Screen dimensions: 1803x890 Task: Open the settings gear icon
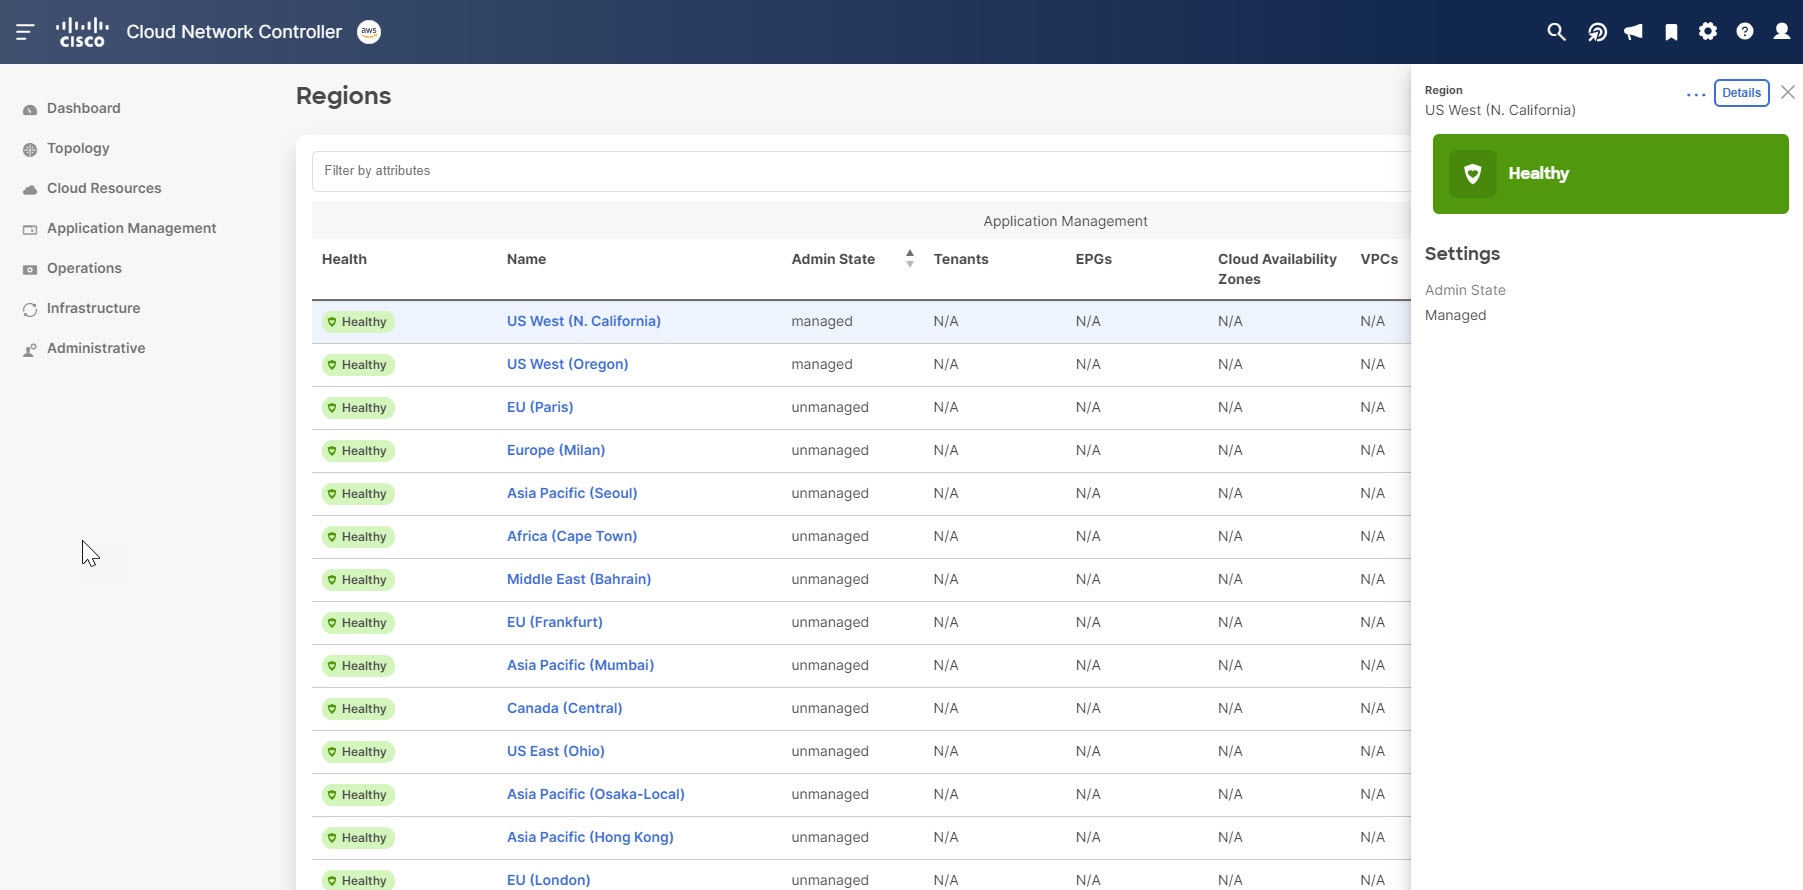tap(1708, 32)
